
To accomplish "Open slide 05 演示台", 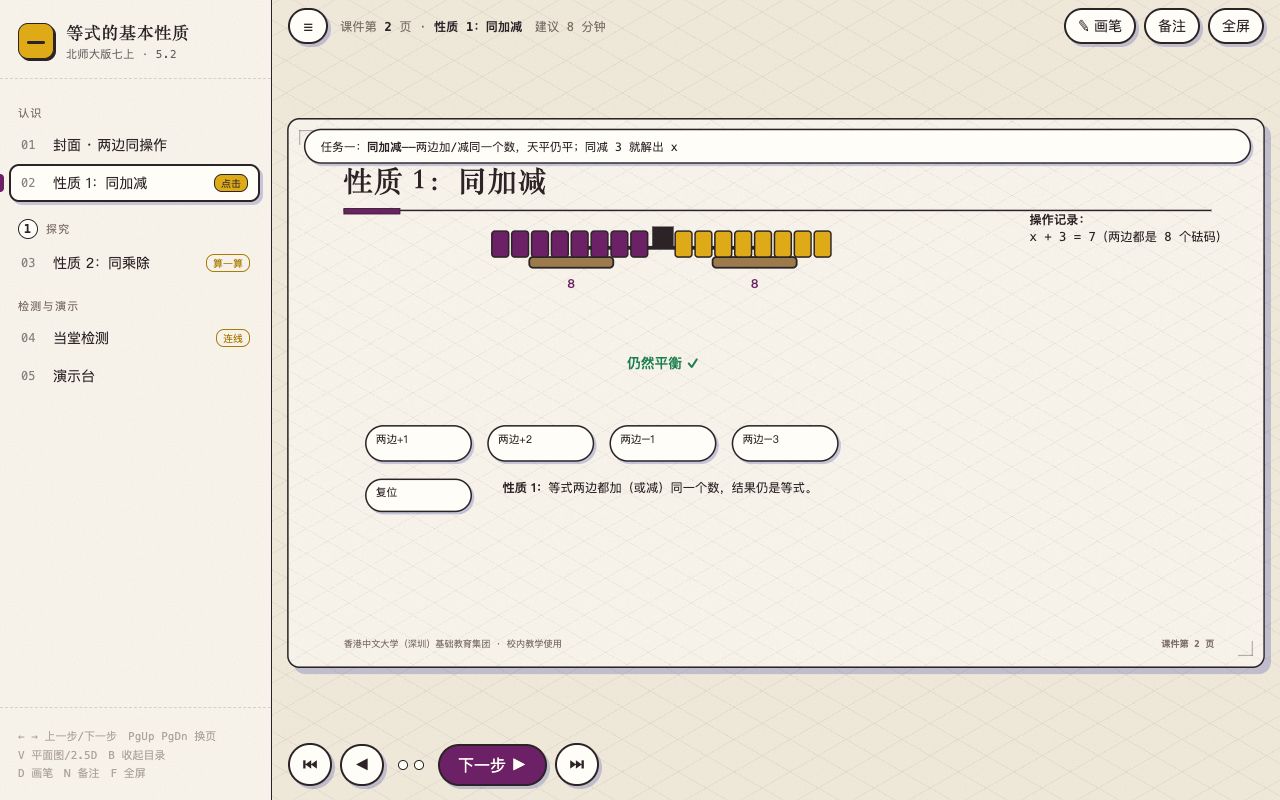I will coord(135,376).
